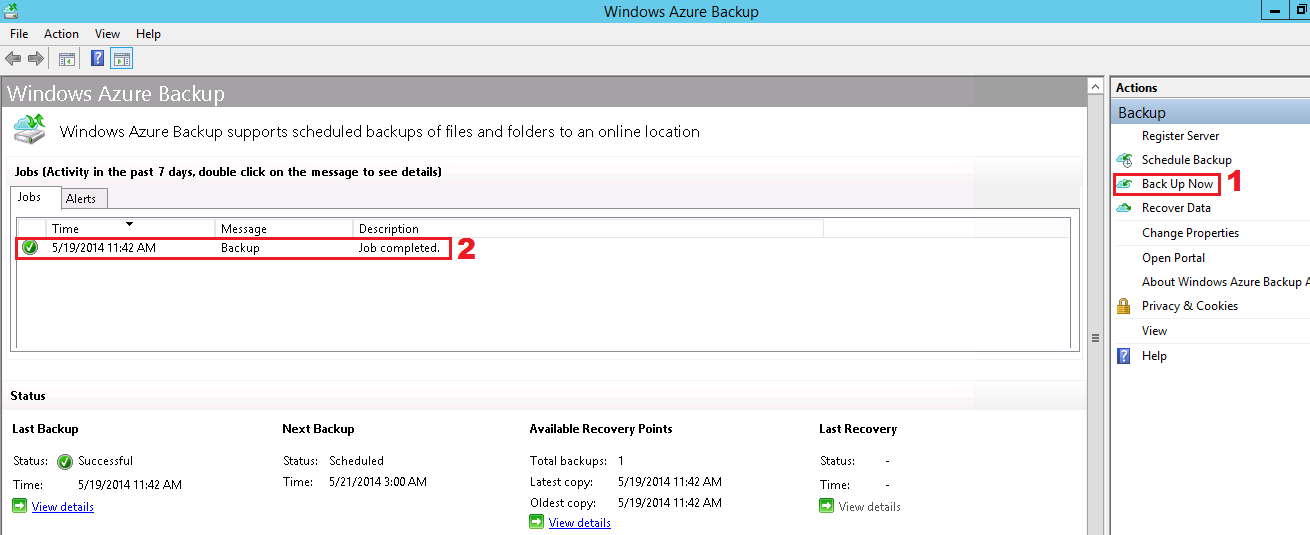
Task: Open the File menu
Action: point(19,34)
